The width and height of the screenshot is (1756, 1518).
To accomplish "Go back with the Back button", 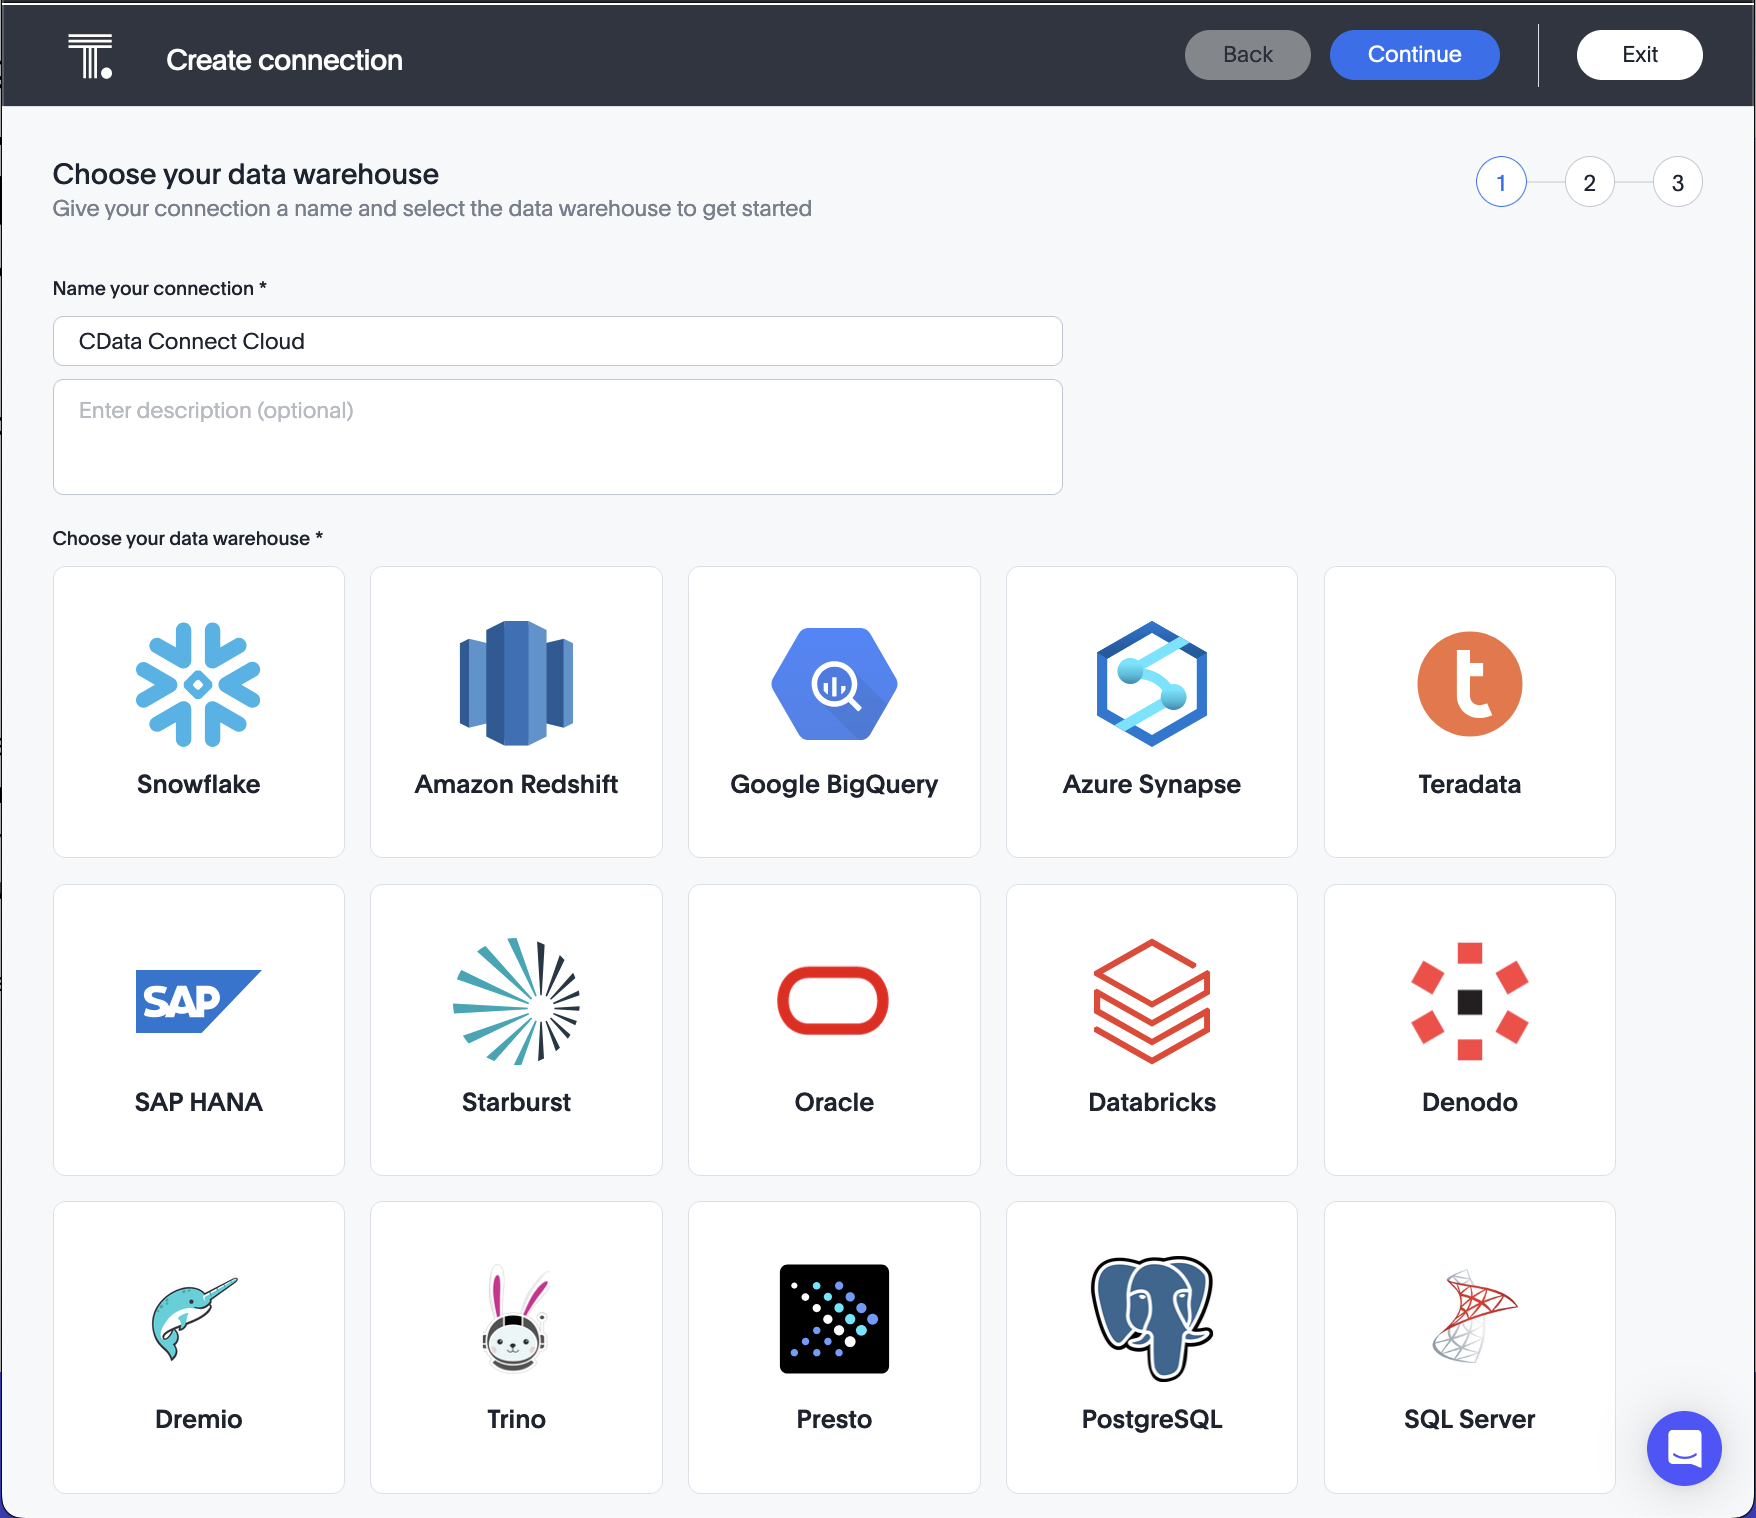I will (x=1248, y=55).
